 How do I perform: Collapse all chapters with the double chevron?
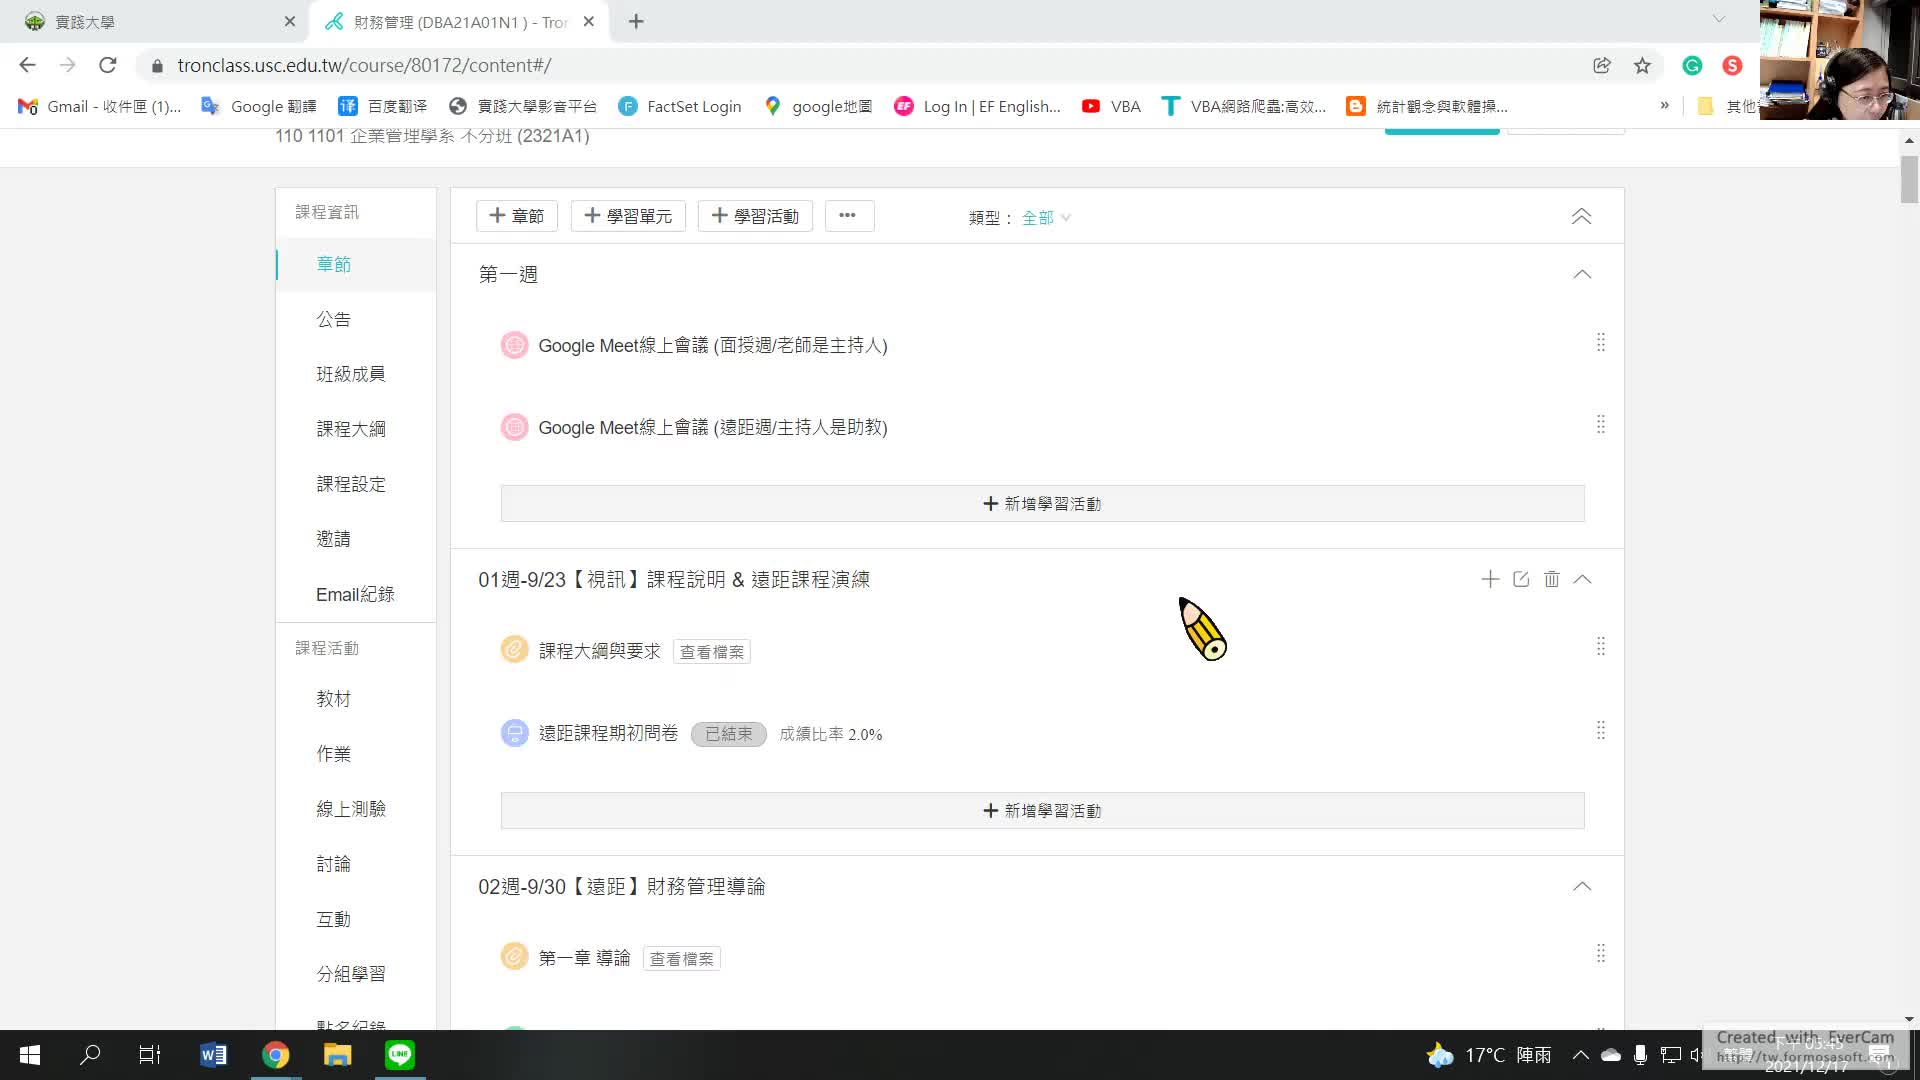tap(1581, 216)
